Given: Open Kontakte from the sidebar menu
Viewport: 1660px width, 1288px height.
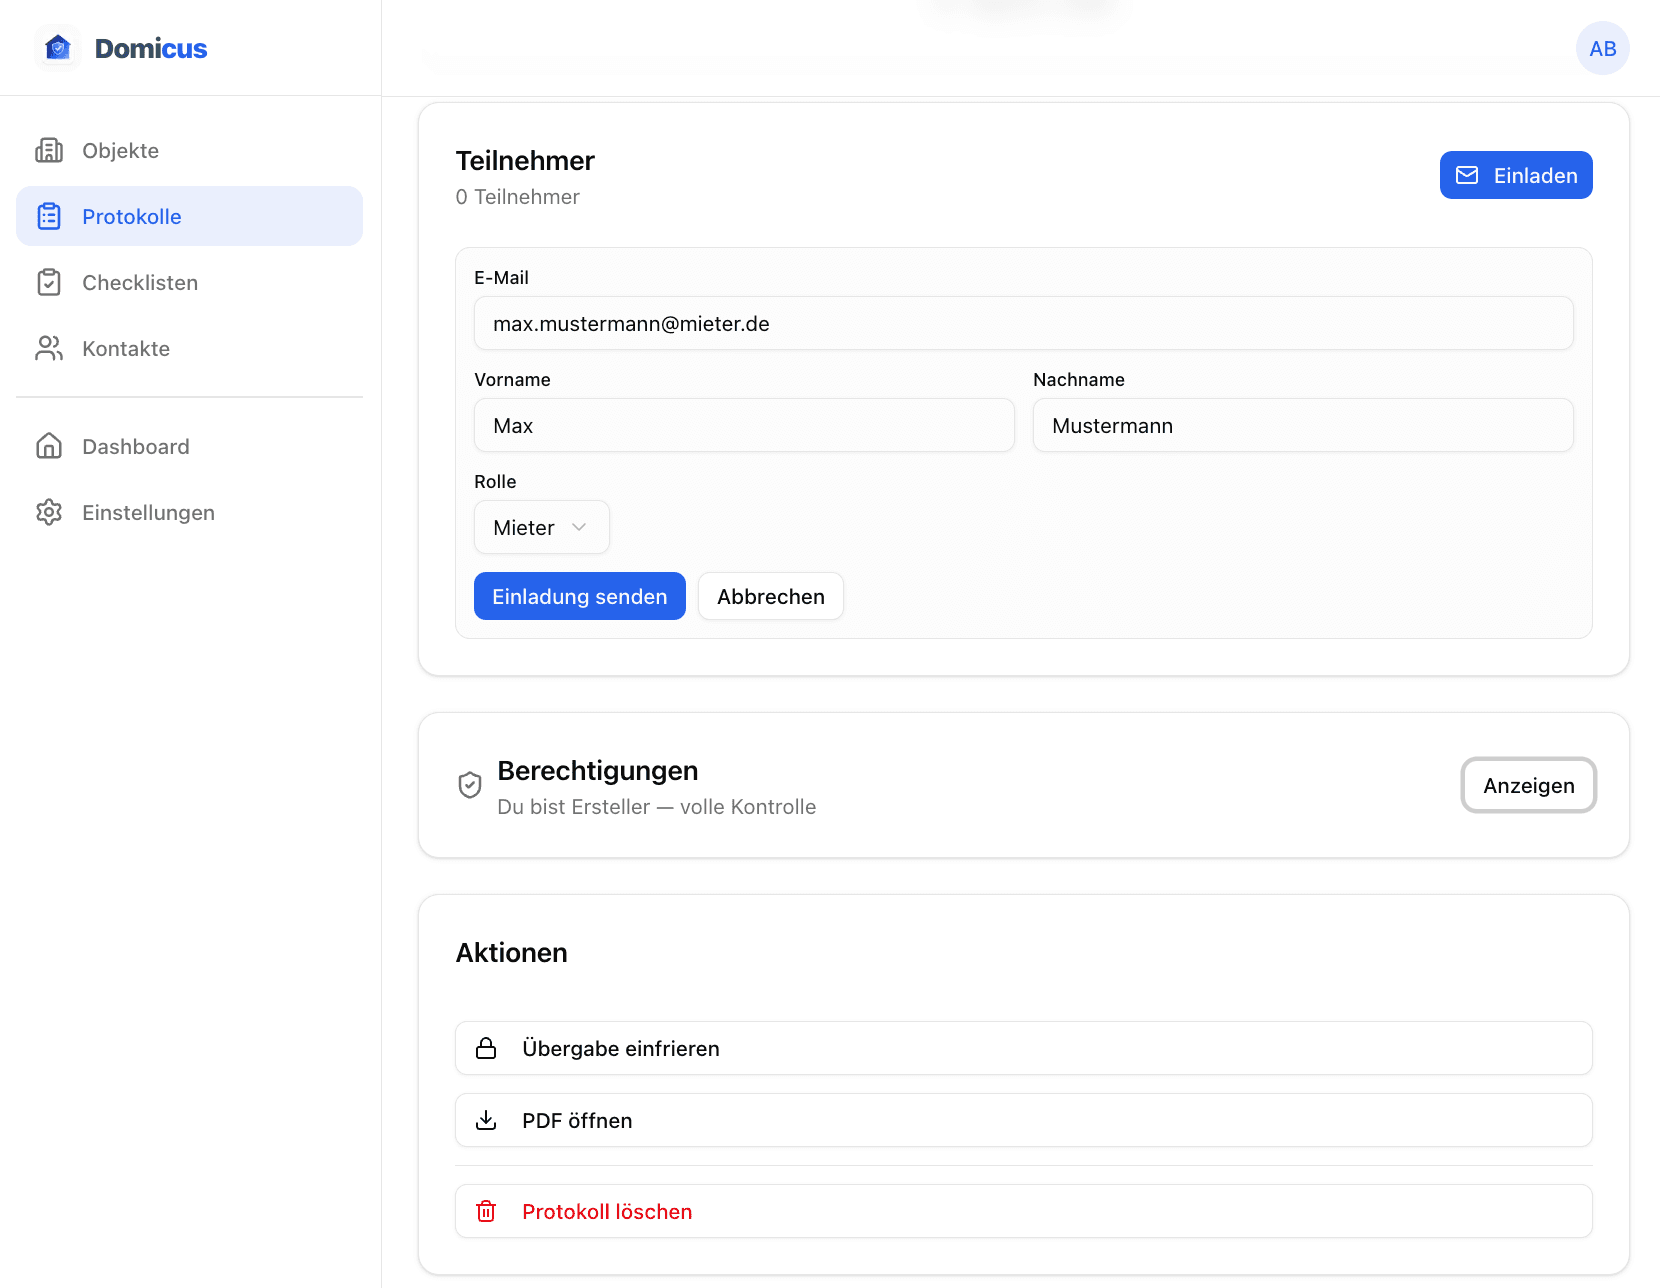Looking at the screenshot, I should 126,348.
